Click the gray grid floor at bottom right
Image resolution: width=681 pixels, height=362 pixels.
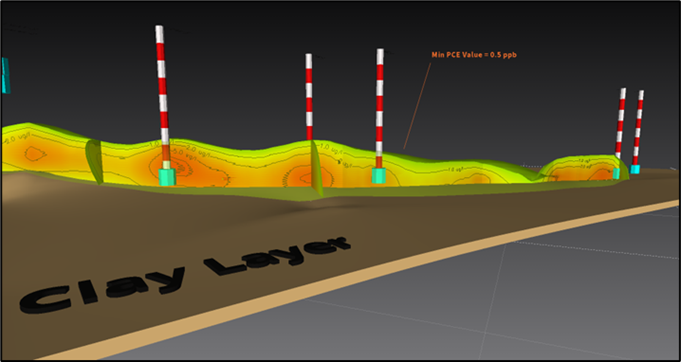point(543,304)
